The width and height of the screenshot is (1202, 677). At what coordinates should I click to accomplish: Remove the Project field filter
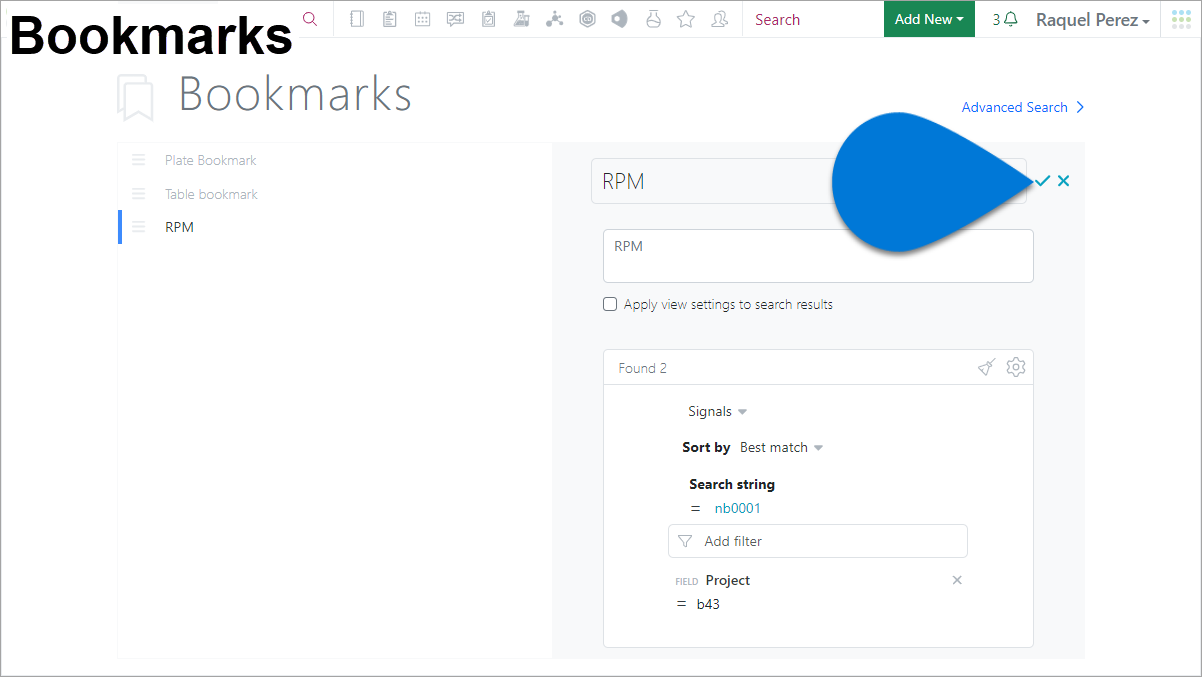957,580
